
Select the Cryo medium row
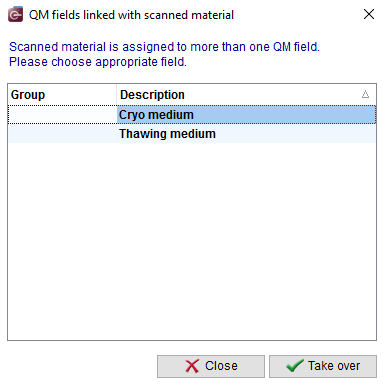tap(192, 115)
